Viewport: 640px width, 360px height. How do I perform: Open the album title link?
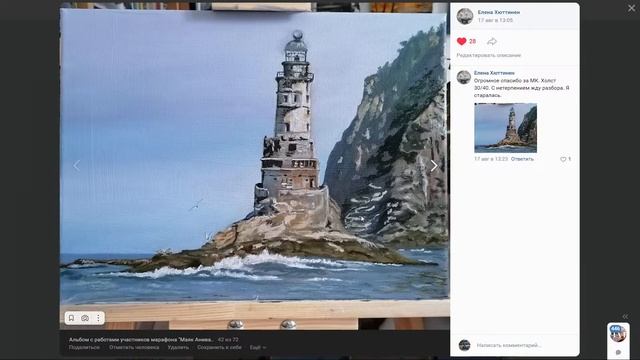[x=141, y=340]
